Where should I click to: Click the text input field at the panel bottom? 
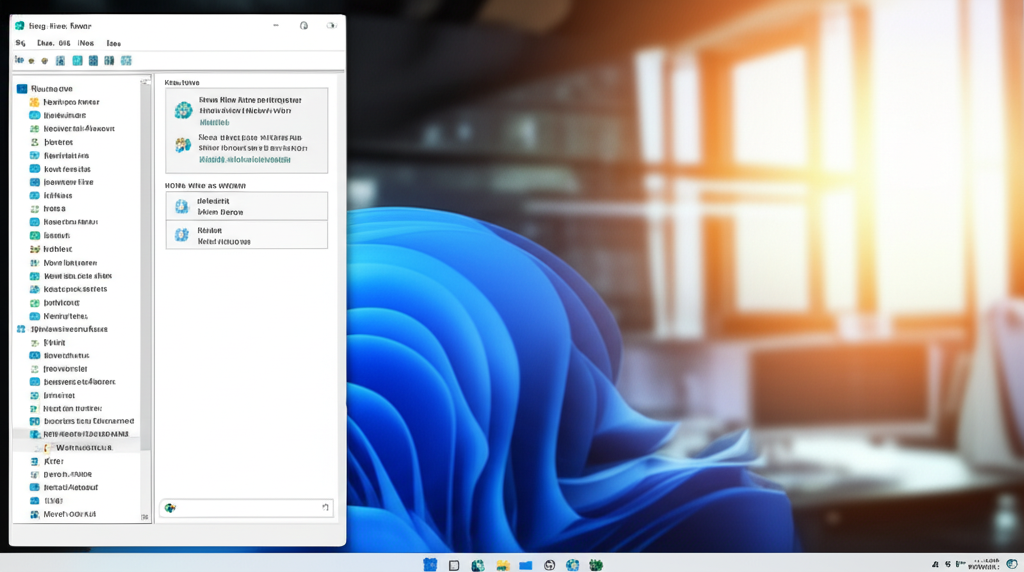pyautogui.click(x=247, y=508)
